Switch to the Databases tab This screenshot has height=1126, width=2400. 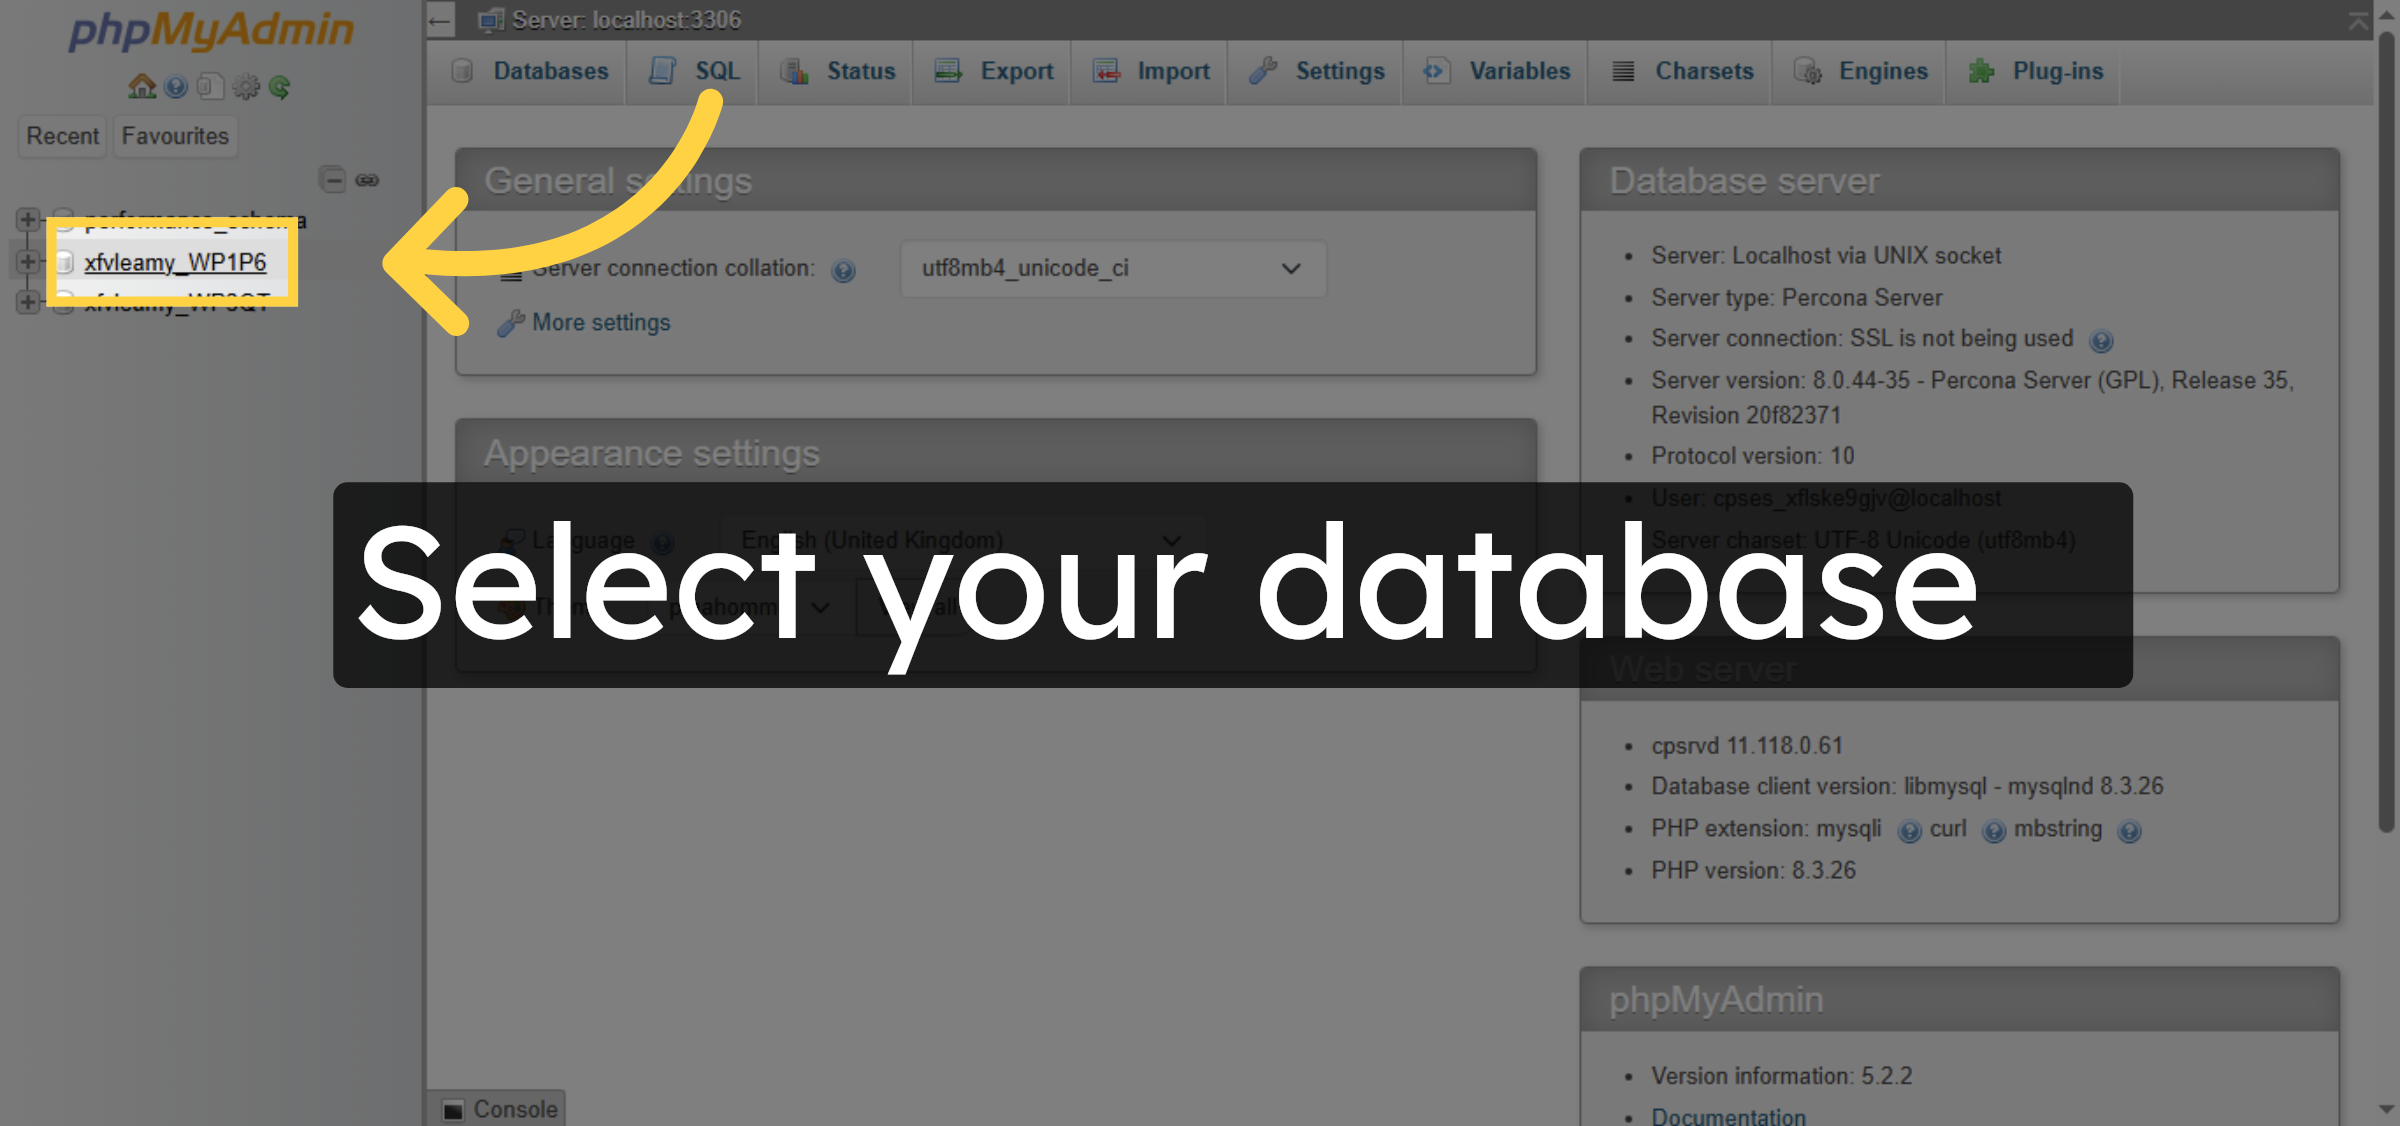[x=529, y=71]
